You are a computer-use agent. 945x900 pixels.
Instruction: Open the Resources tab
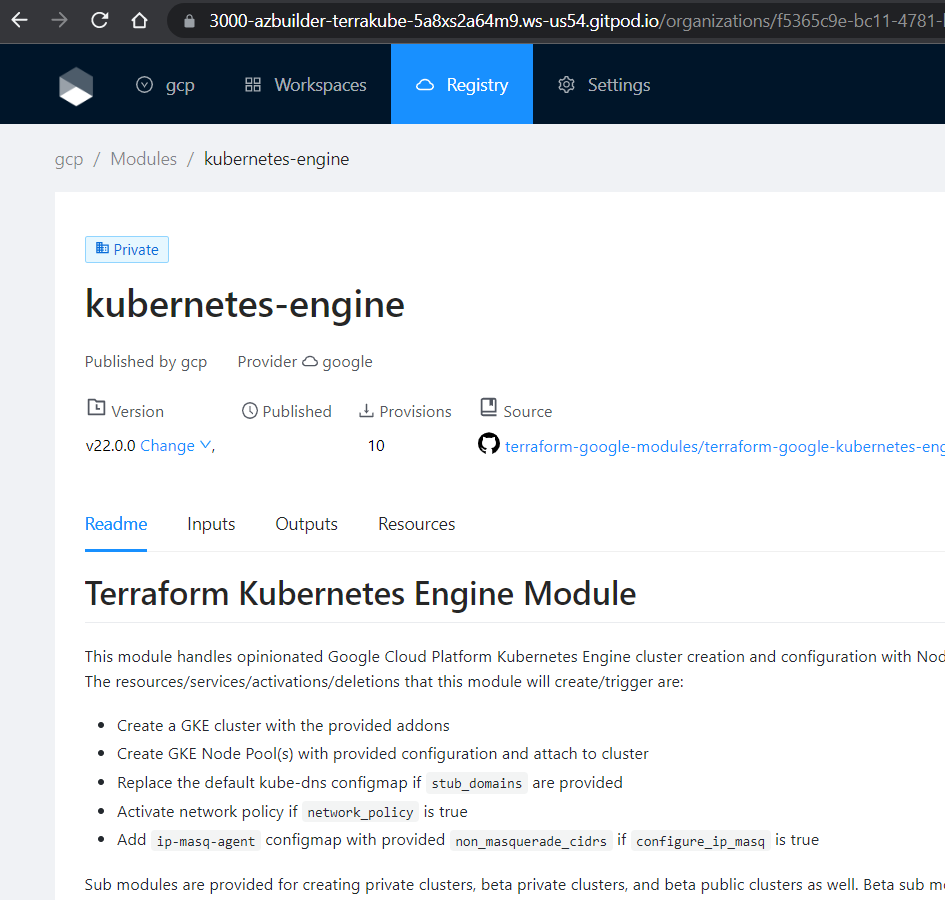416,524
